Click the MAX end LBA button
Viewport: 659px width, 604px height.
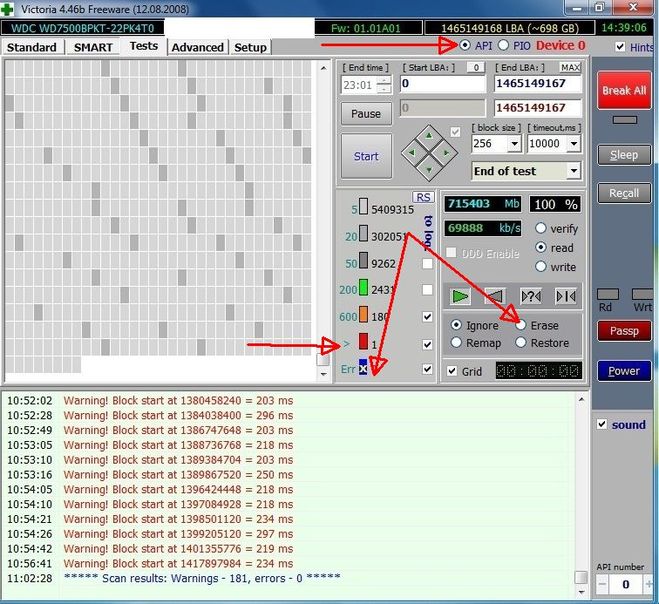coord(570,67)
